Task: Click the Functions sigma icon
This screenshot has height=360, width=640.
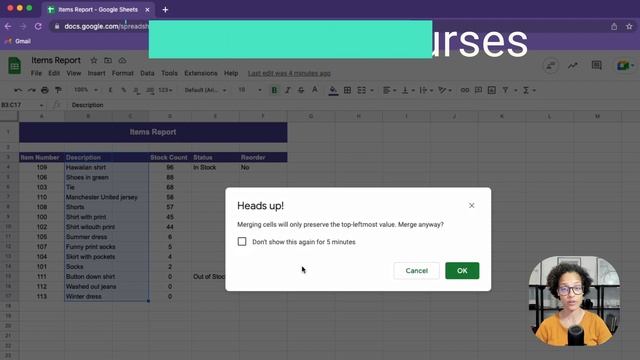Action: click(526, 90)
